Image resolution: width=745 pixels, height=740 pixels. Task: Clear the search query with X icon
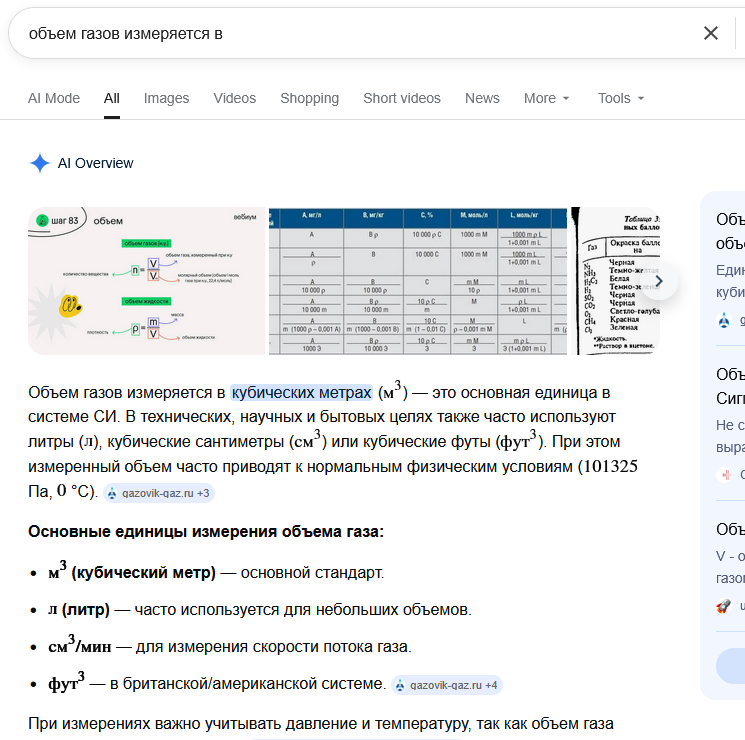point(711,33)
